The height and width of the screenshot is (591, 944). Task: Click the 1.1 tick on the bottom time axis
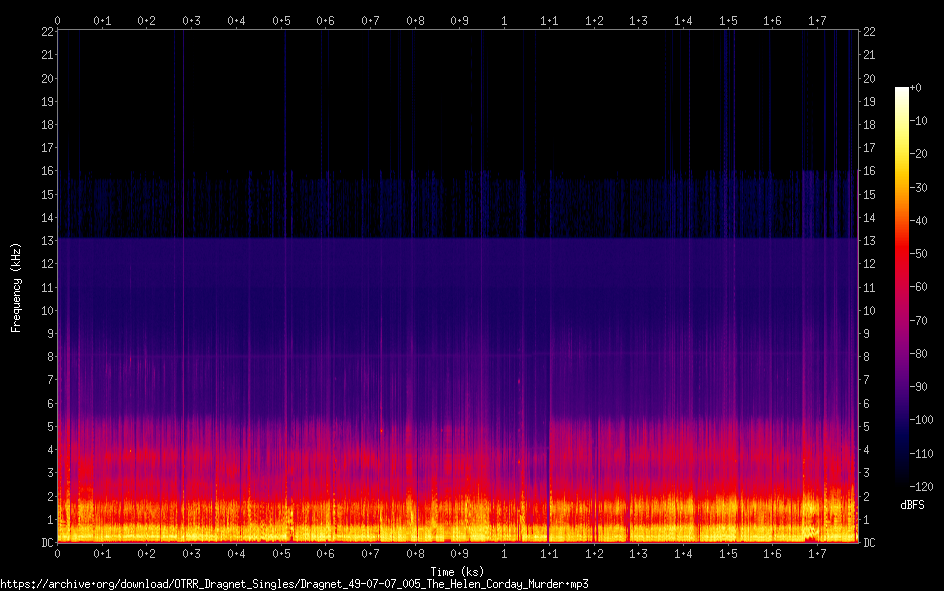pos(549,553)
